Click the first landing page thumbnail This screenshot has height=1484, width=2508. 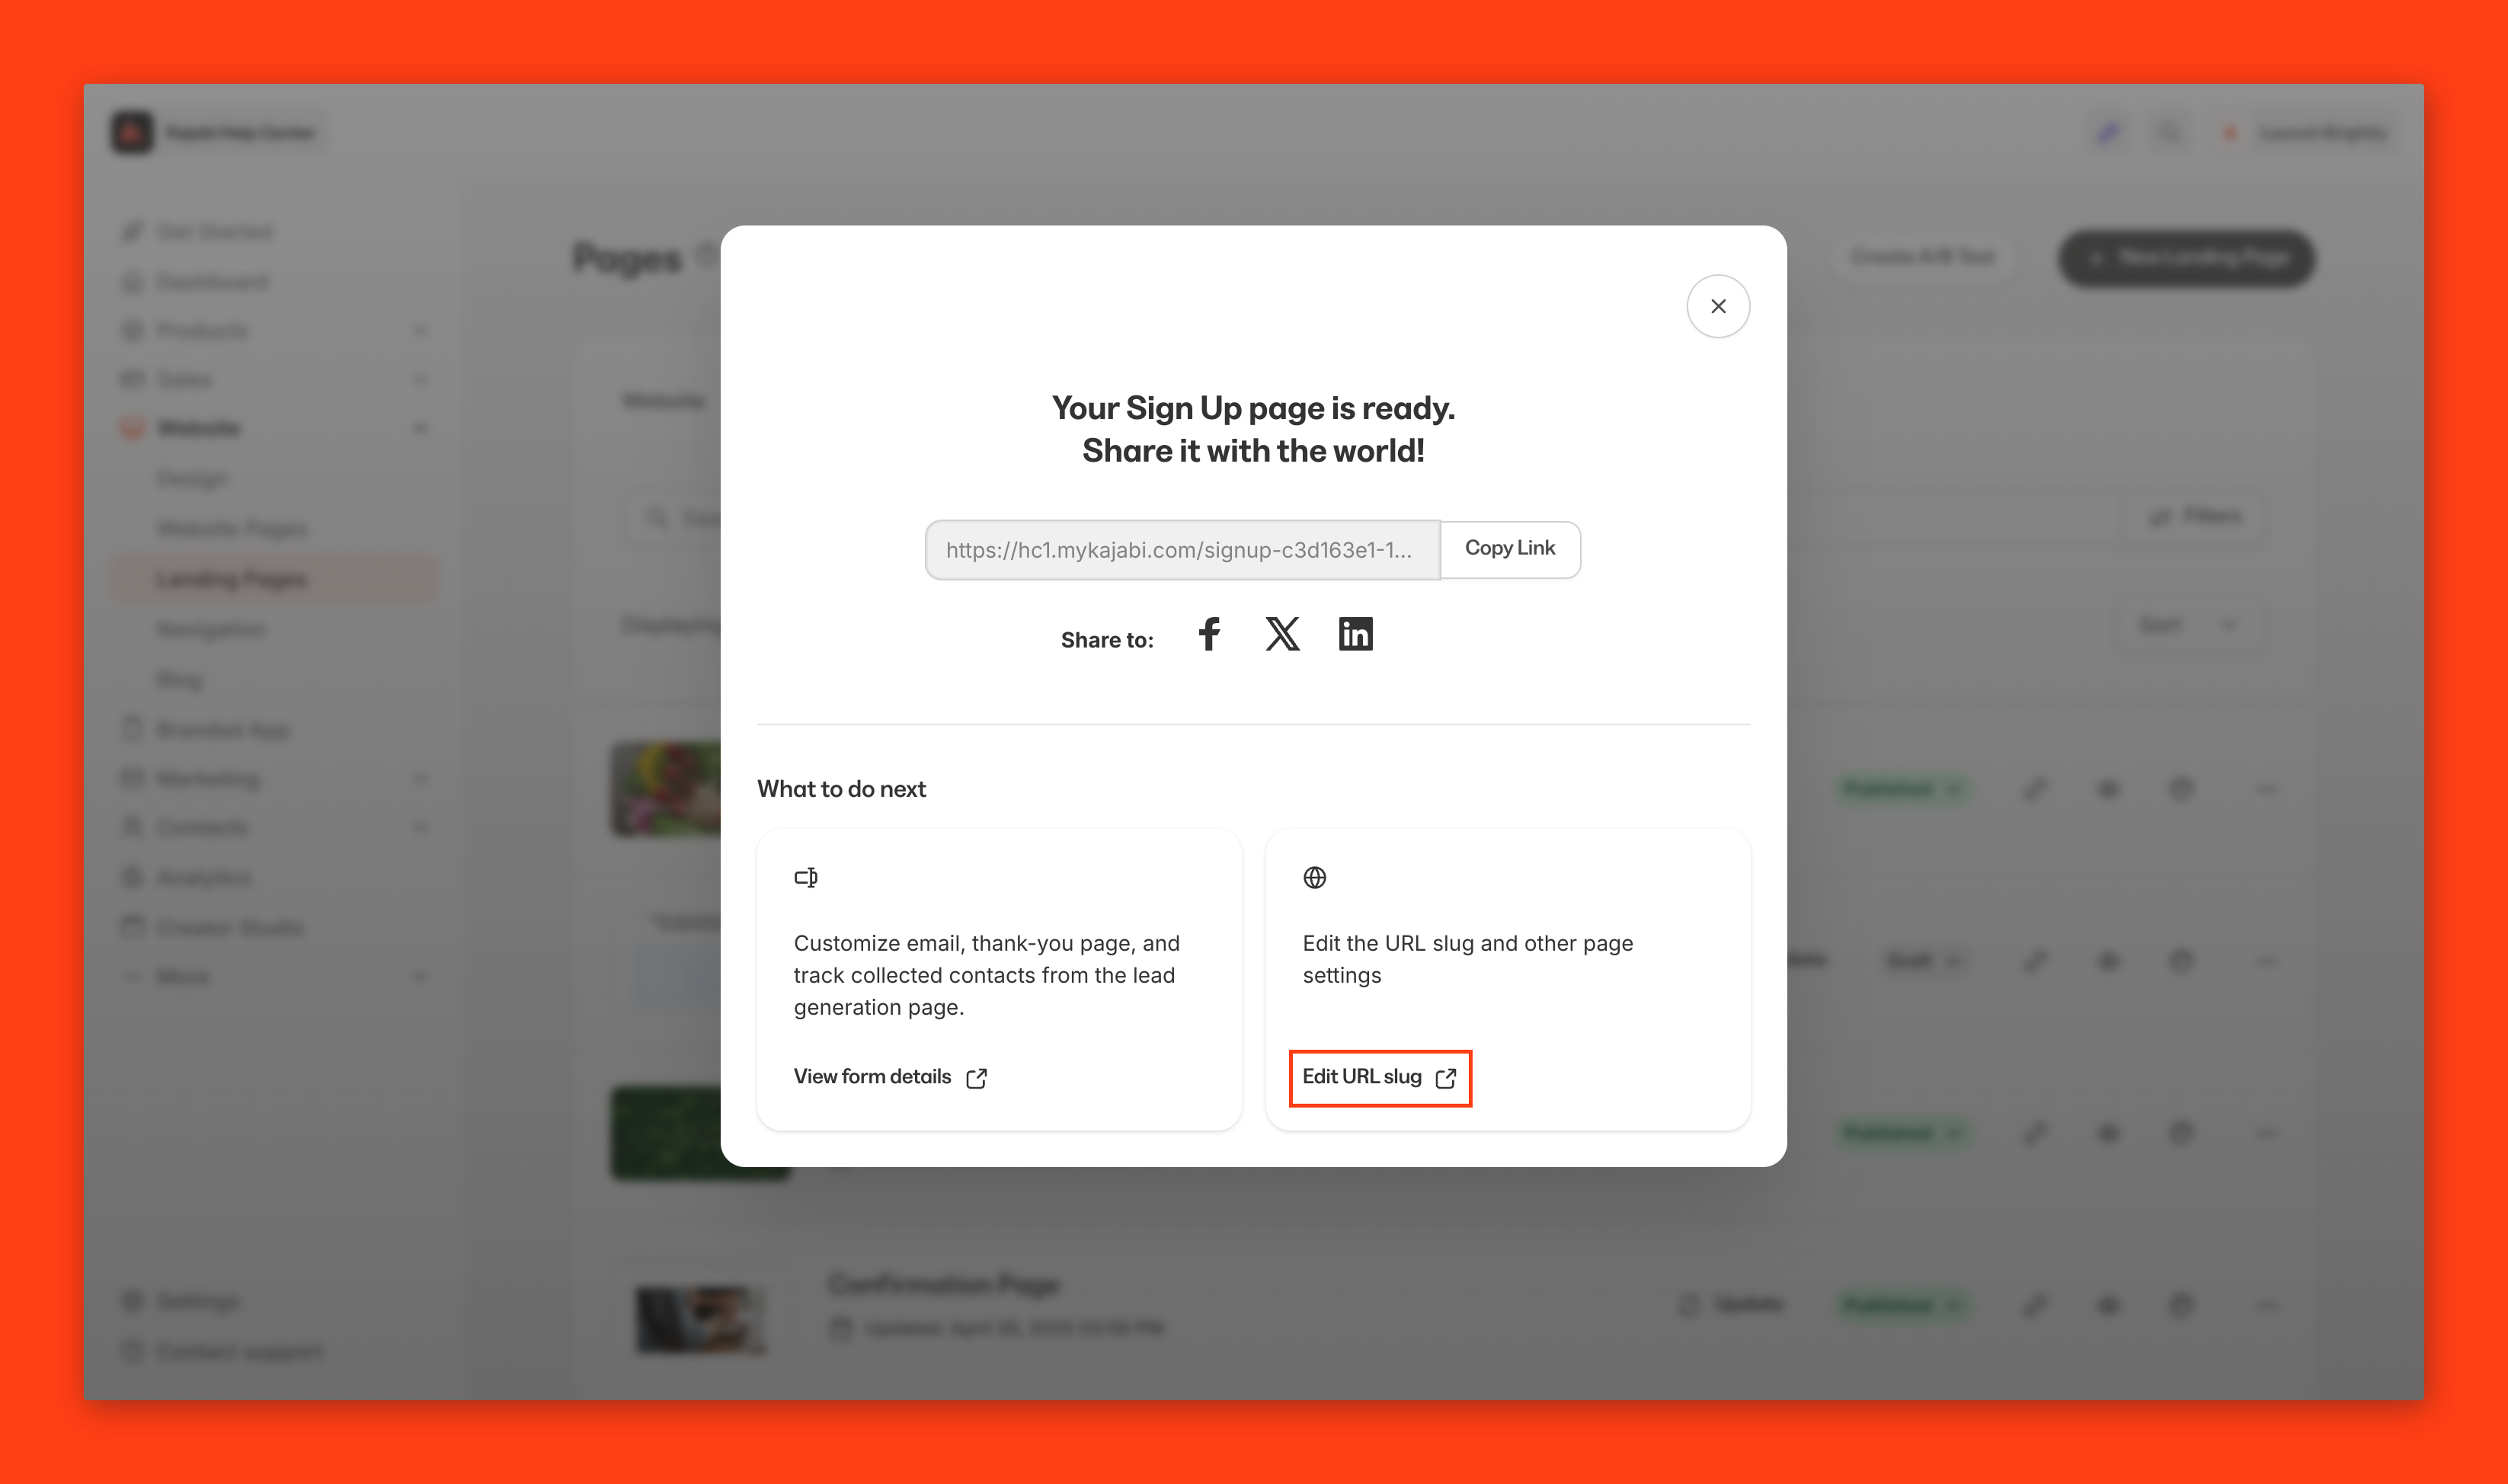click(x=666, y=789)
